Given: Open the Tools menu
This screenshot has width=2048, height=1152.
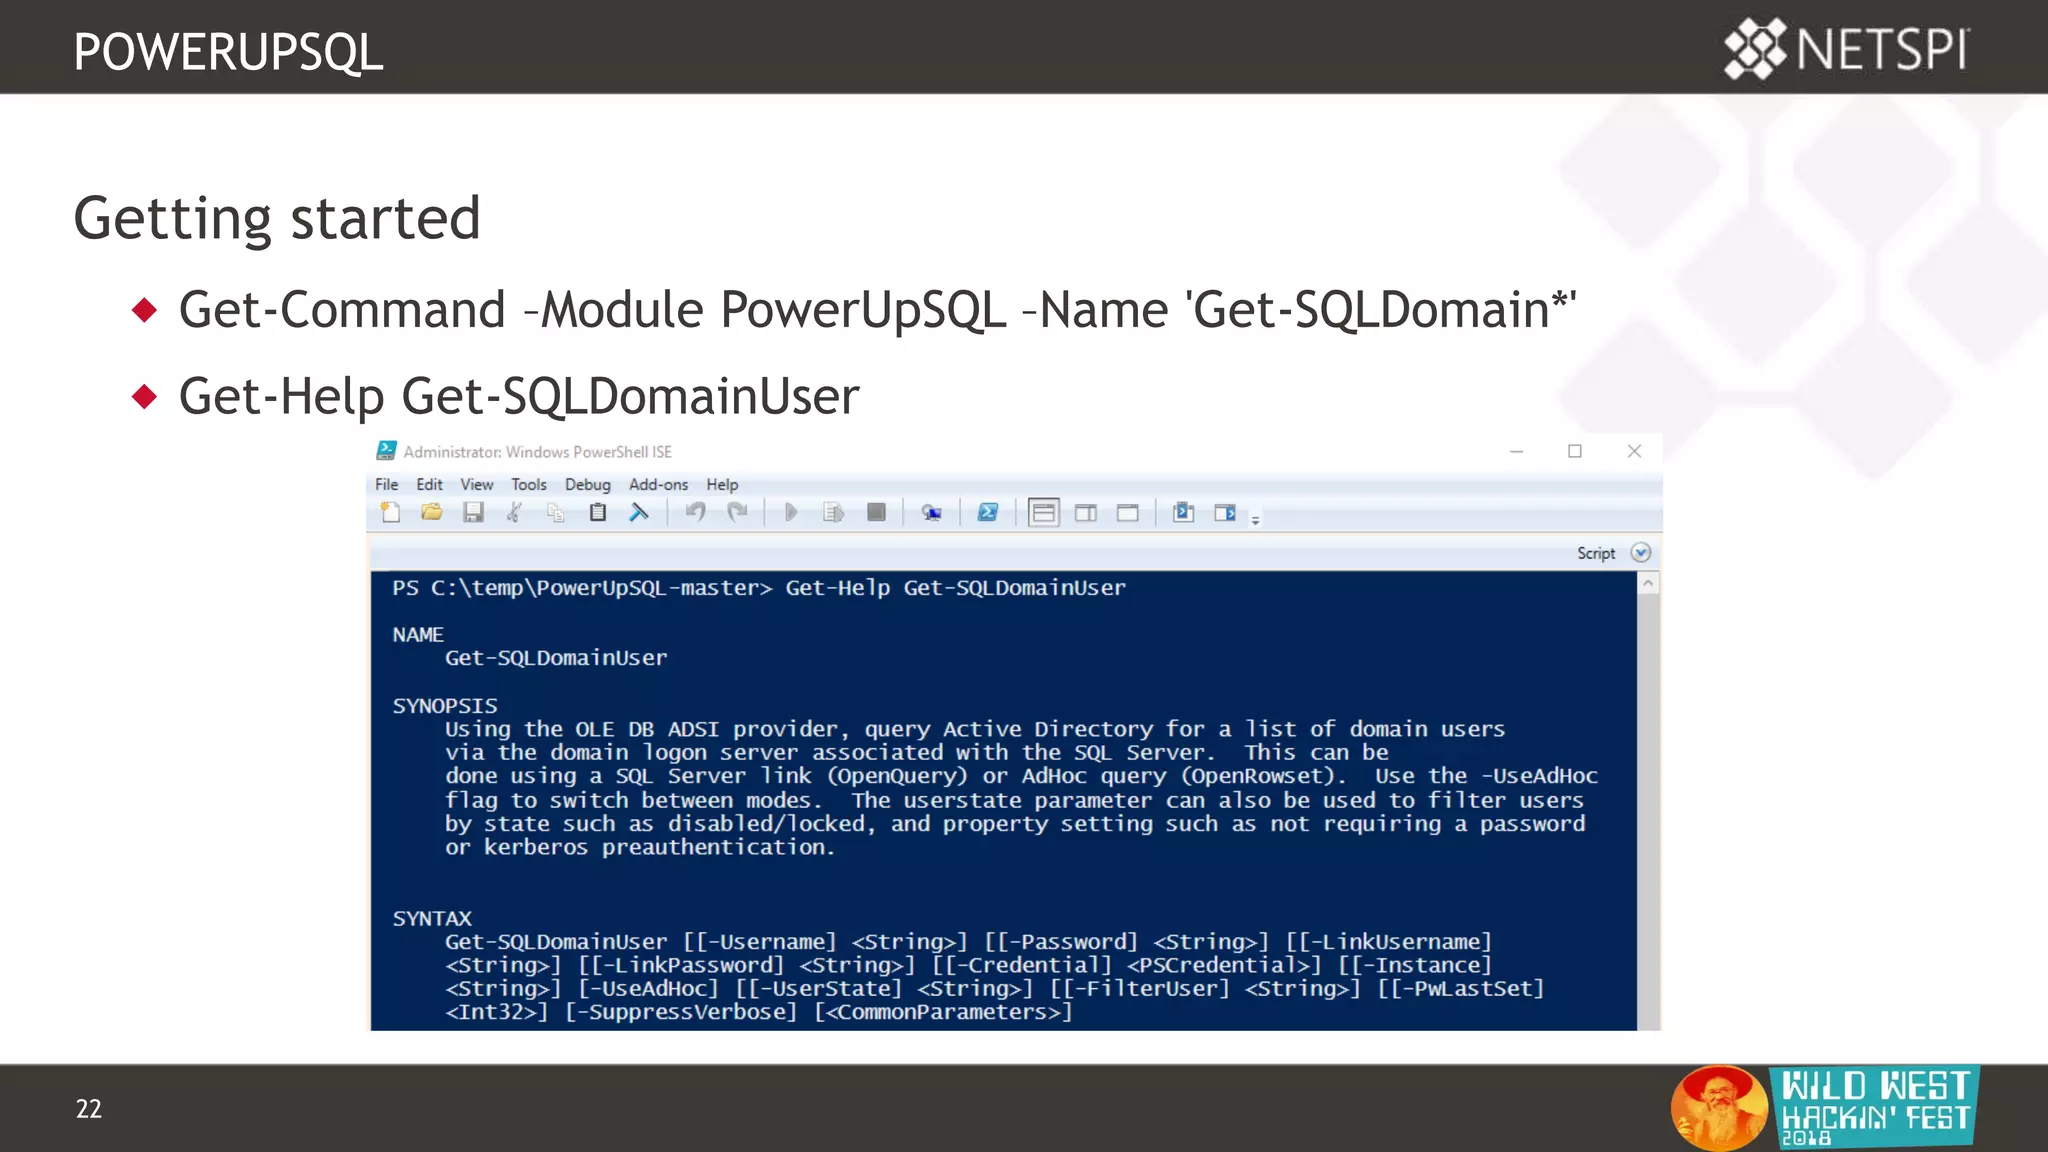Looking at the screenshot, I should [528, 484].
